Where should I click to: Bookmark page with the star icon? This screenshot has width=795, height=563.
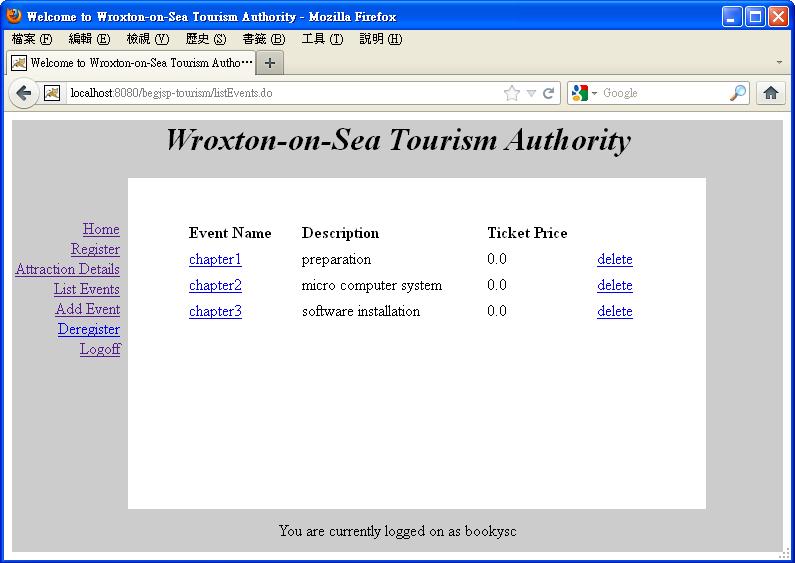click(512, 93)
